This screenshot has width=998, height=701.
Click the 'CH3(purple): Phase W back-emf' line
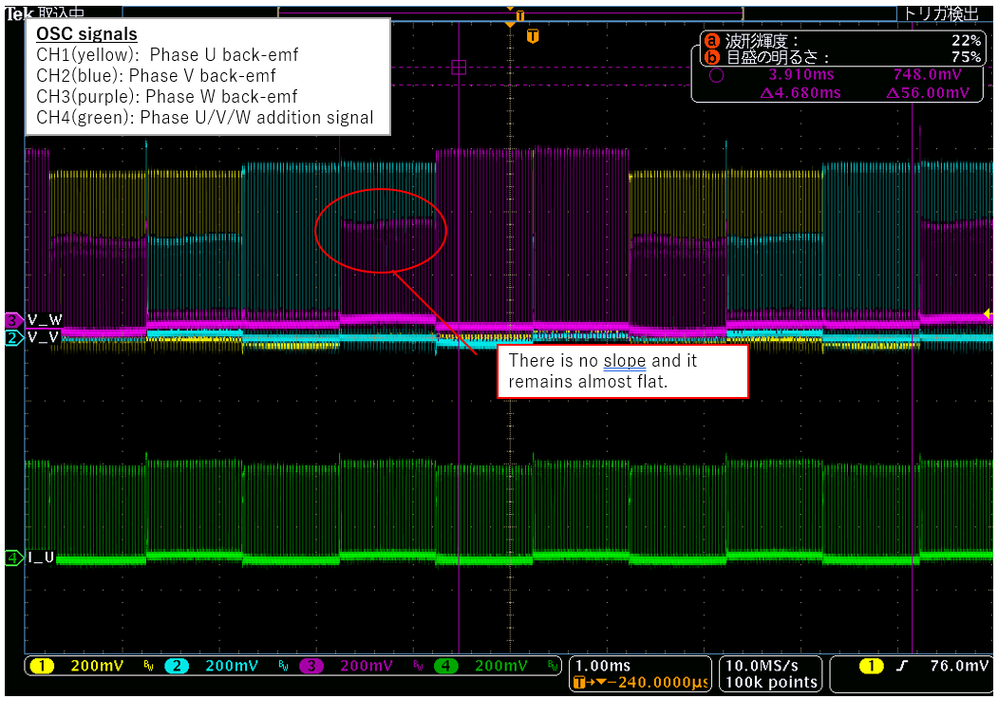point(167,97)
